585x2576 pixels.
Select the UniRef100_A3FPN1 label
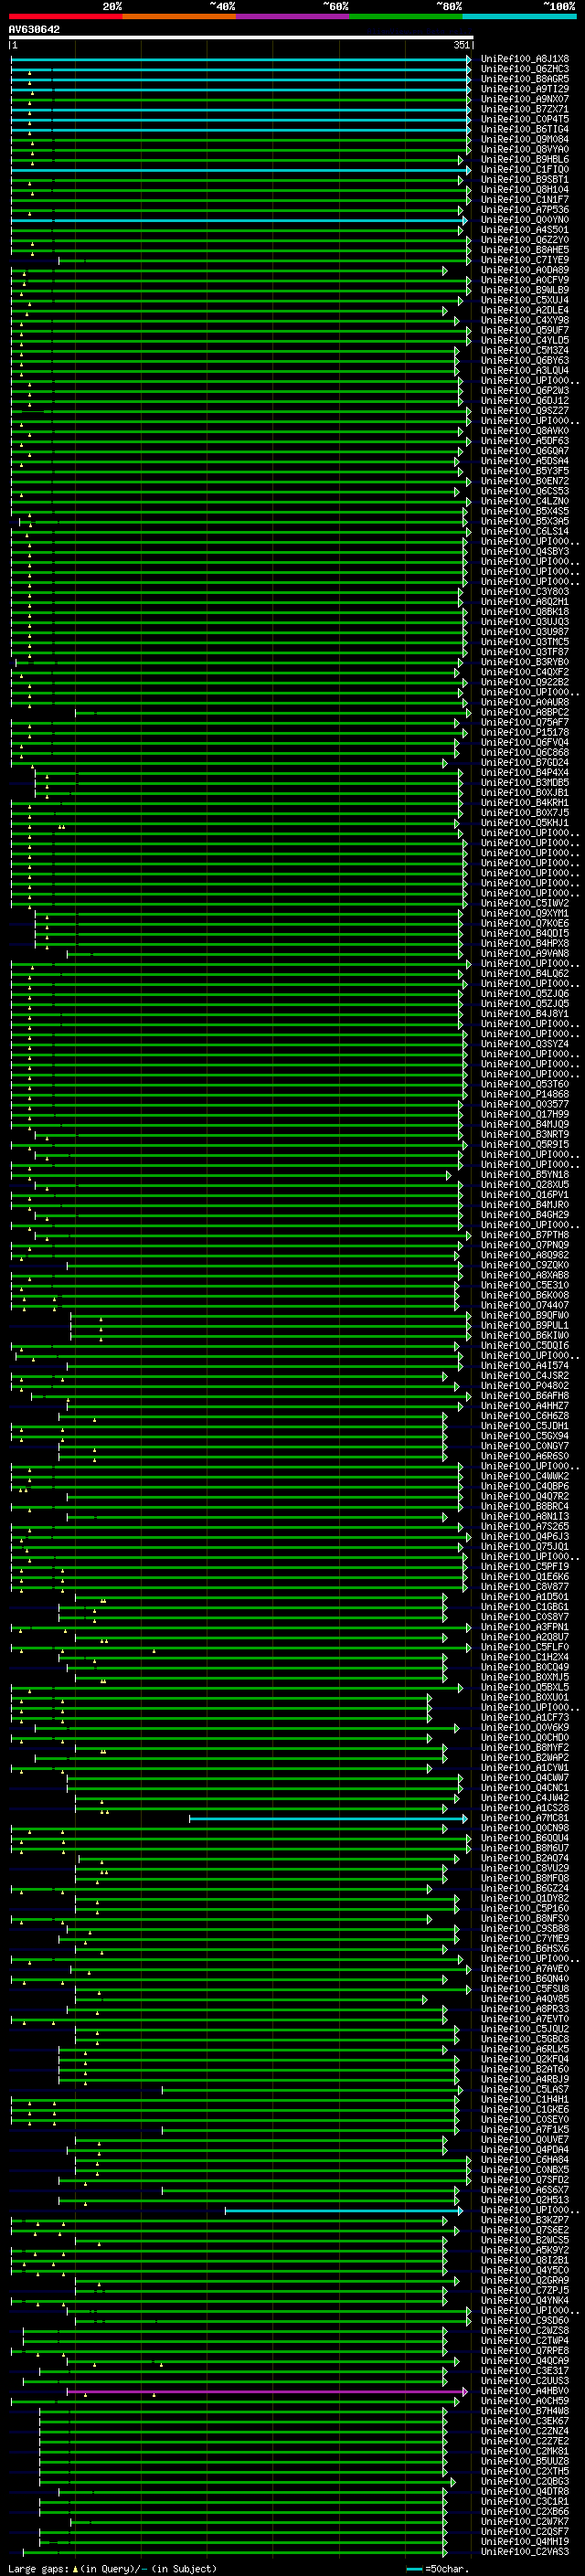click(x=524, y=1627)
